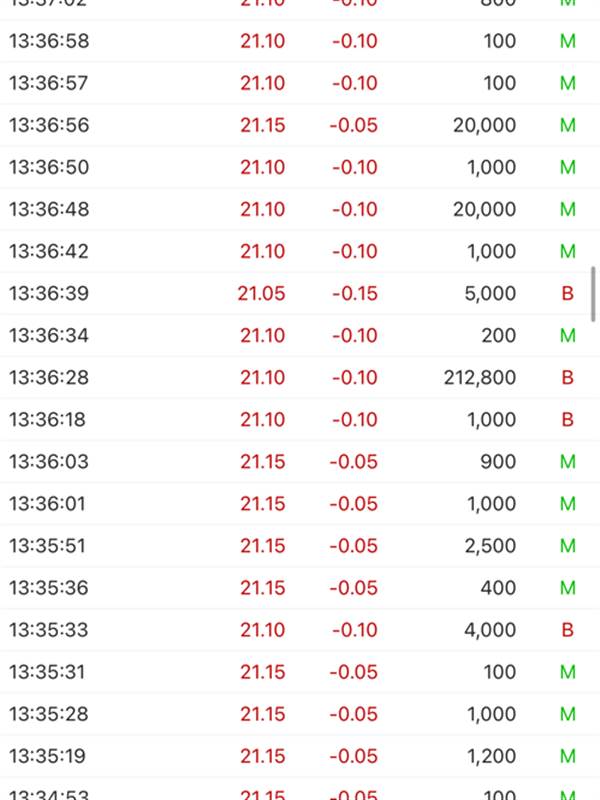Tap the 2,500 volume at 13:35:51
This screenshot has height=800, width=600.
[x=490, y=546]
